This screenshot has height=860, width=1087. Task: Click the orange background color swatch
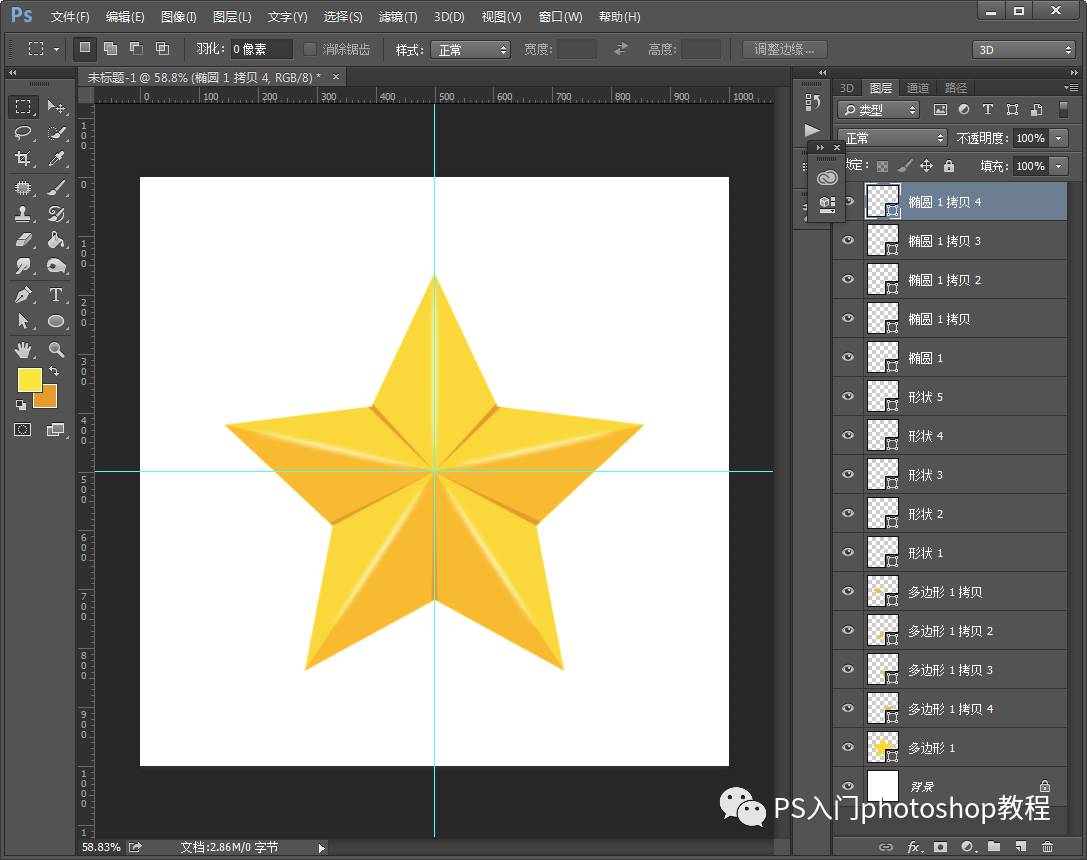[x=49, y=400]
